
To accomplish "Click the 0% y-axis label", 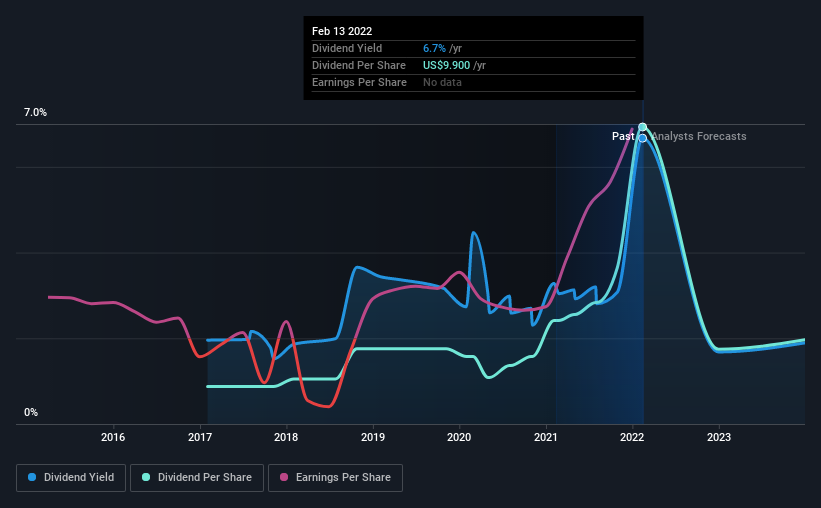I will [x=31, y=413].
